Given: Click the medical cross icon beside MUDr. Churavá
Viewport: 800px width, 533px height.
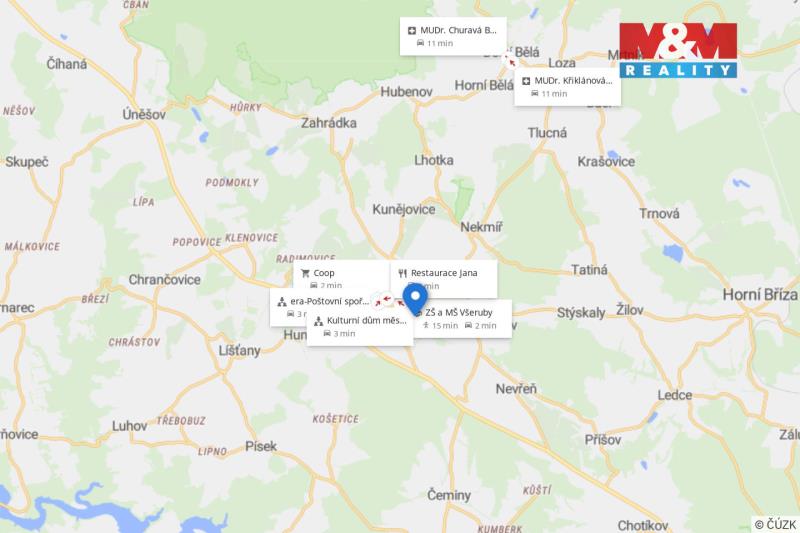Looking at the screenshot, I should pyautogui.click(x=412, y=31).
